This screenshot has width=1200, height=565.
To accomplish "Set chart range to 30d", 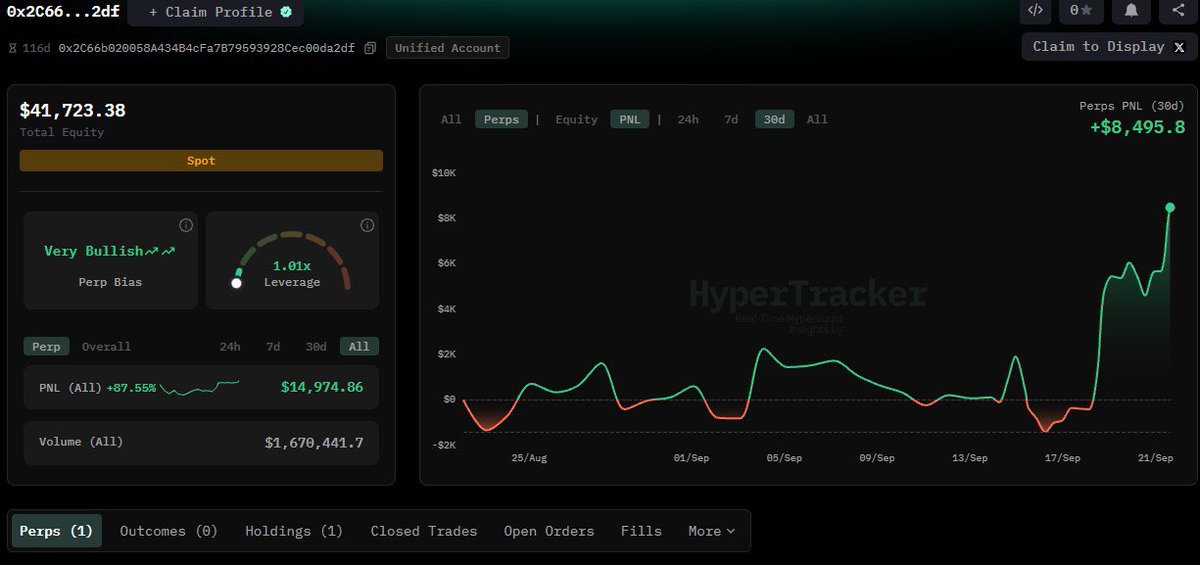I will 774,119.
